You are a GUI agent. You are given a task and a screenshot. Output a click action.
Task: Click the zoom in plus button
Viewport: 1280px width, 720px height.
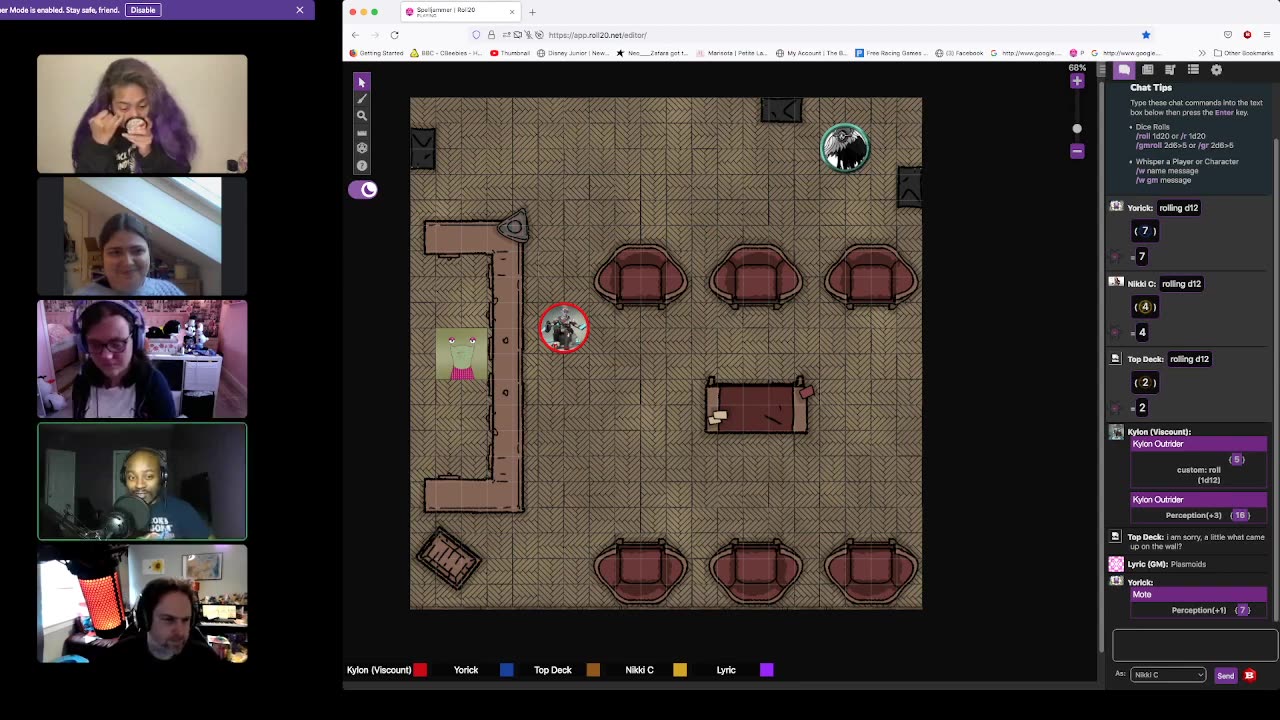[1077, 81]
